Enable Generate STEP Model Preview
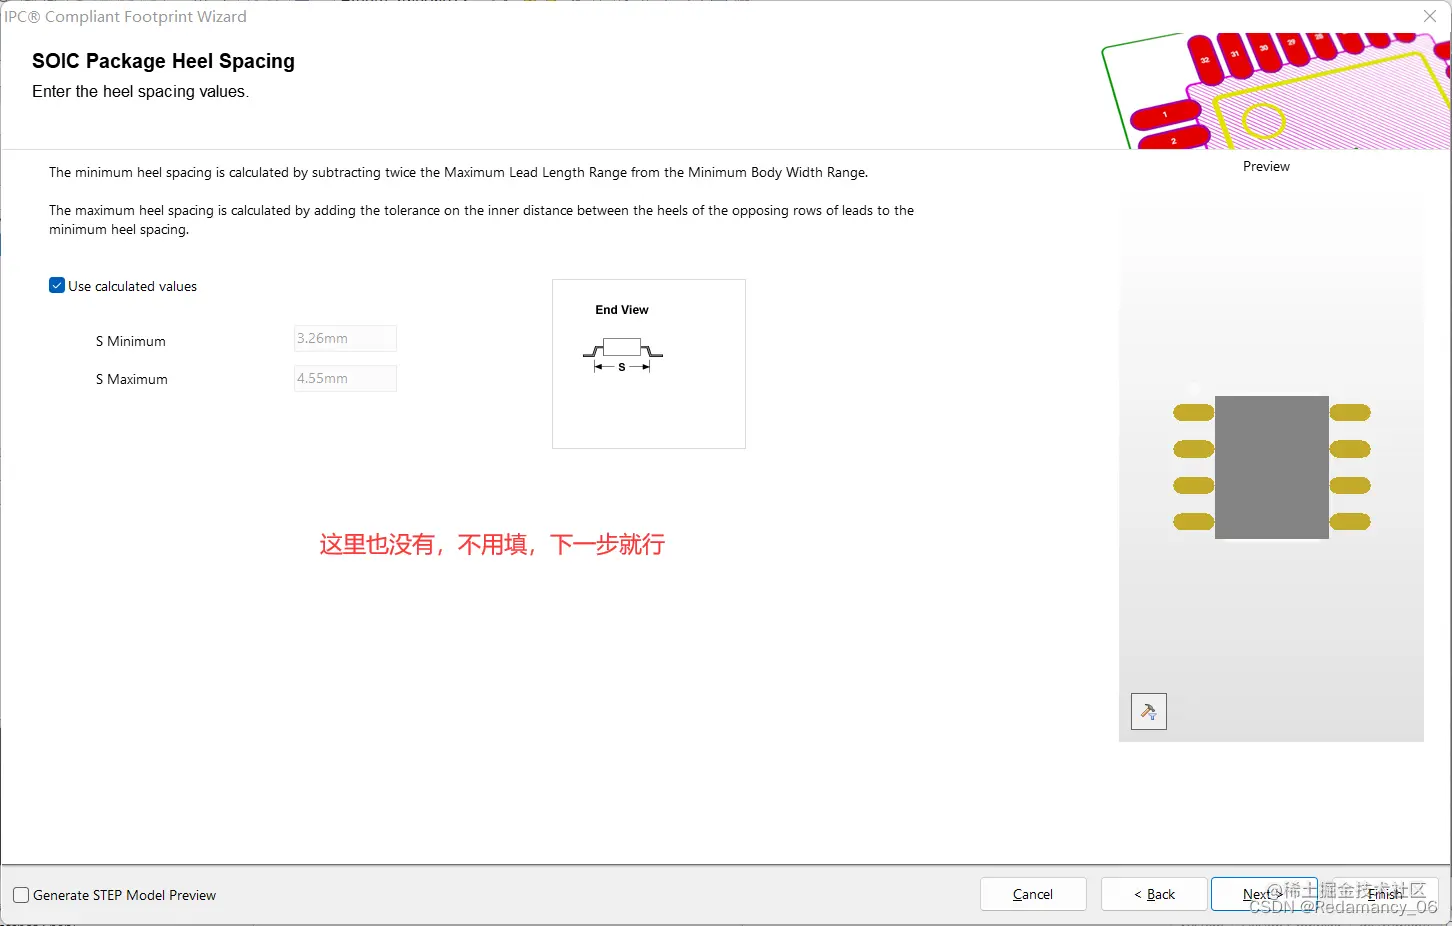This screenshot has width=1452, height=926. pyautogui.click(x=20, y=894)
